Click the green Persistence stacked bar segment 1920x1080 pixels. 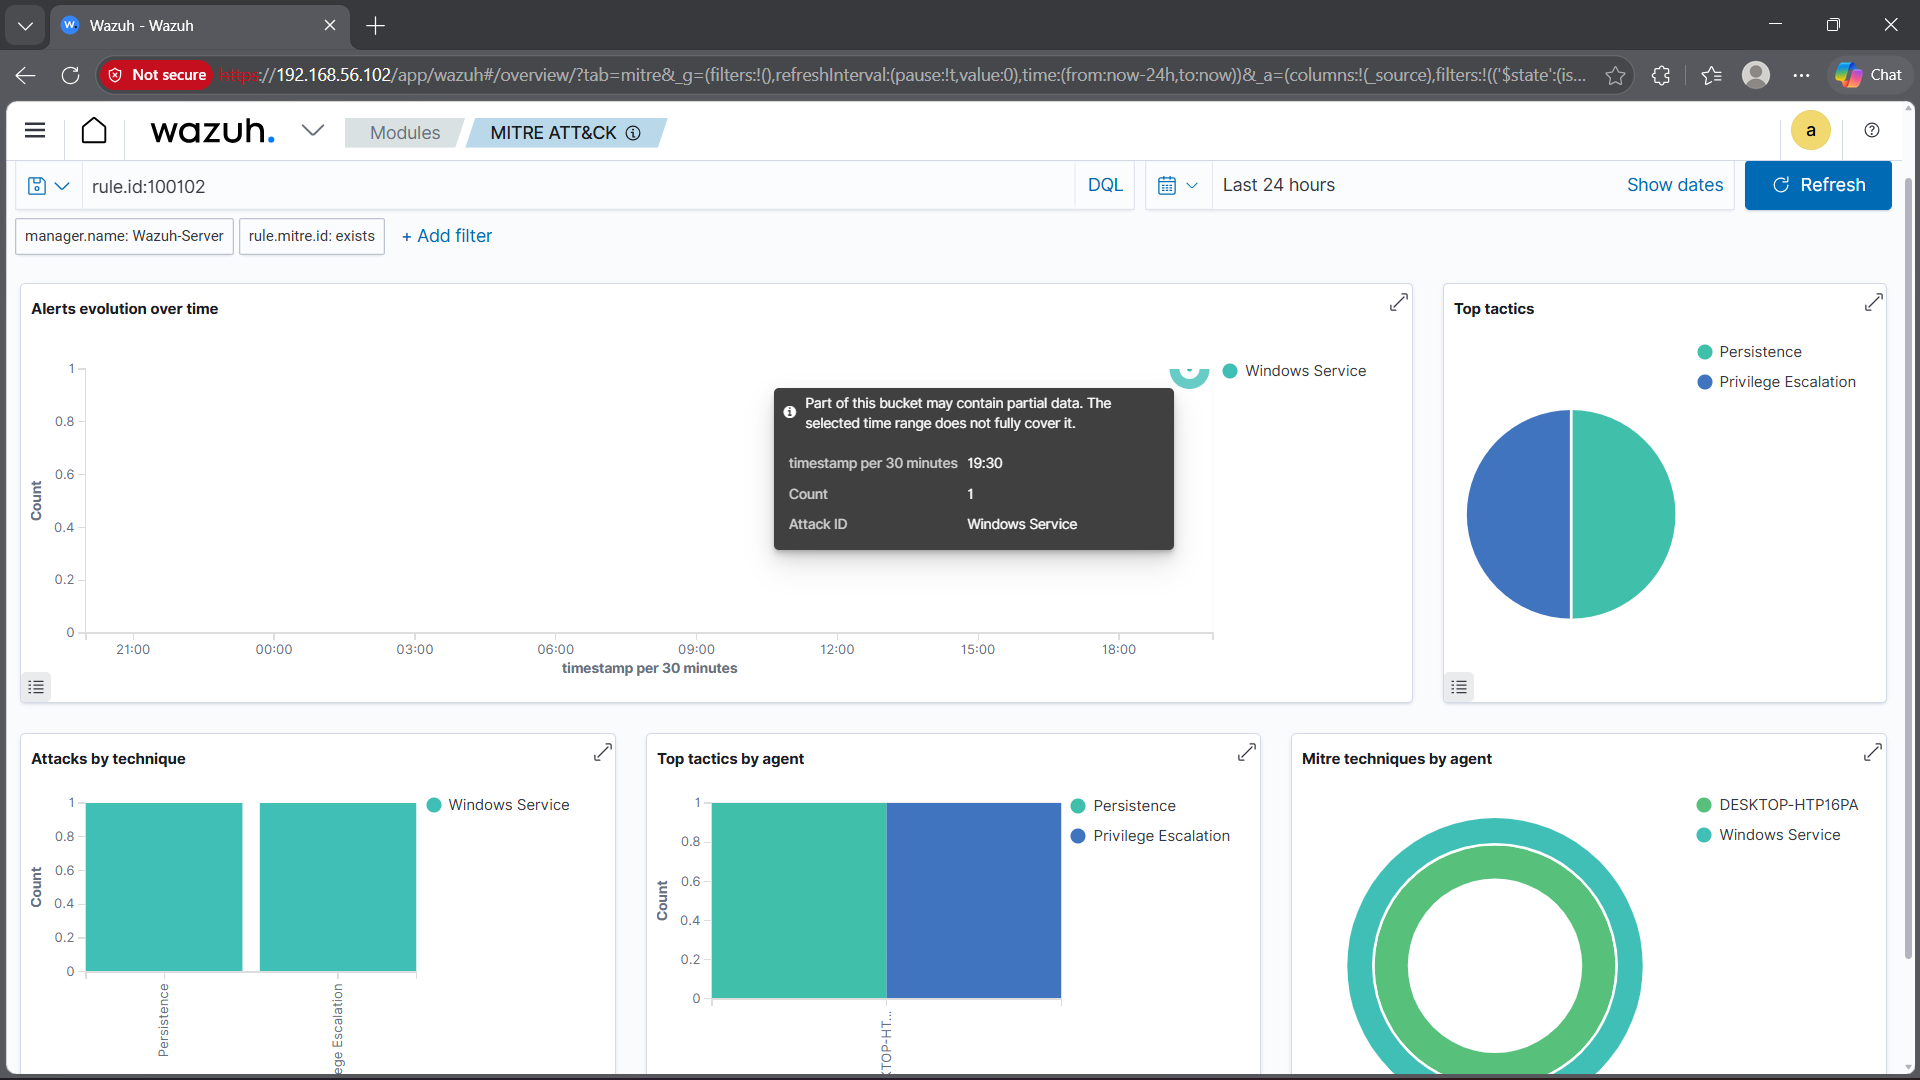coord(799,900)
